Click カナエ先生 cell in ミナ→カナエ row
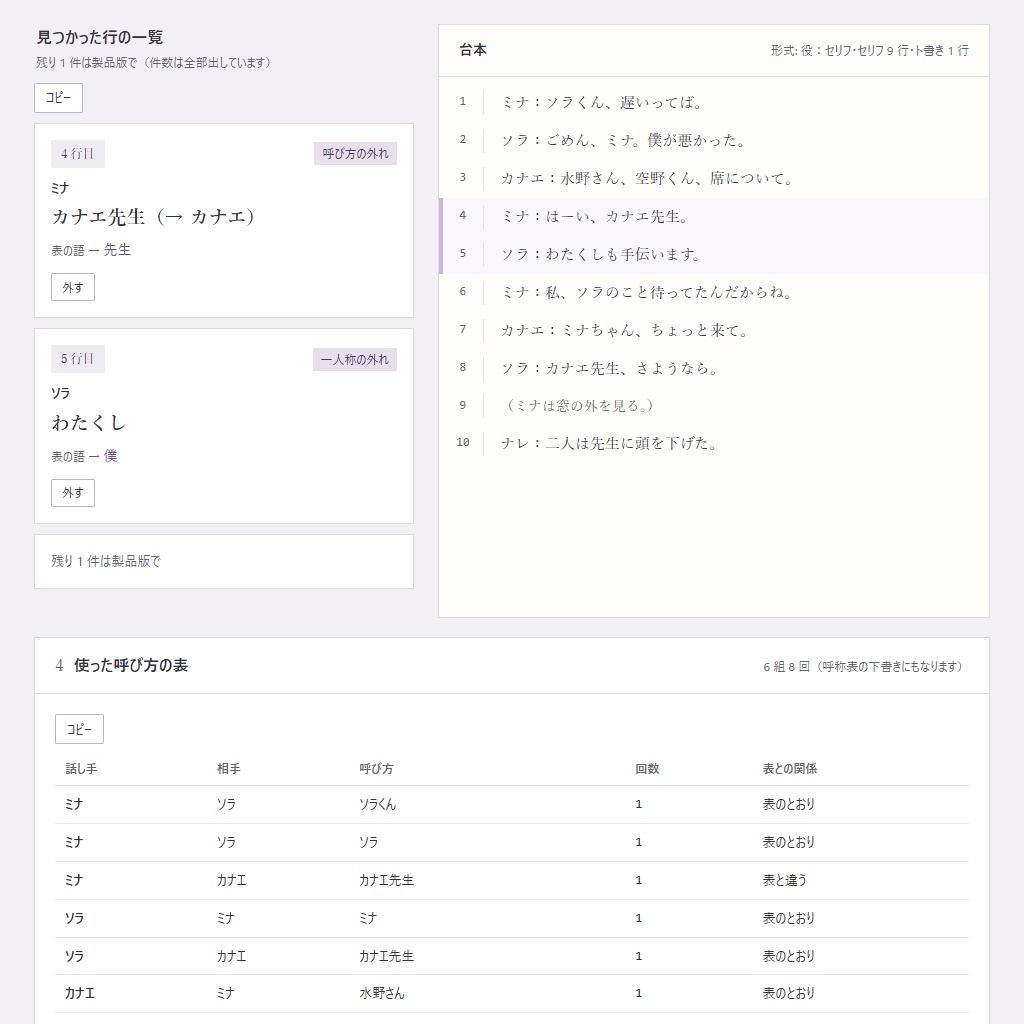Screen dimensions: 1024x1024 click(x=387, y=880)
